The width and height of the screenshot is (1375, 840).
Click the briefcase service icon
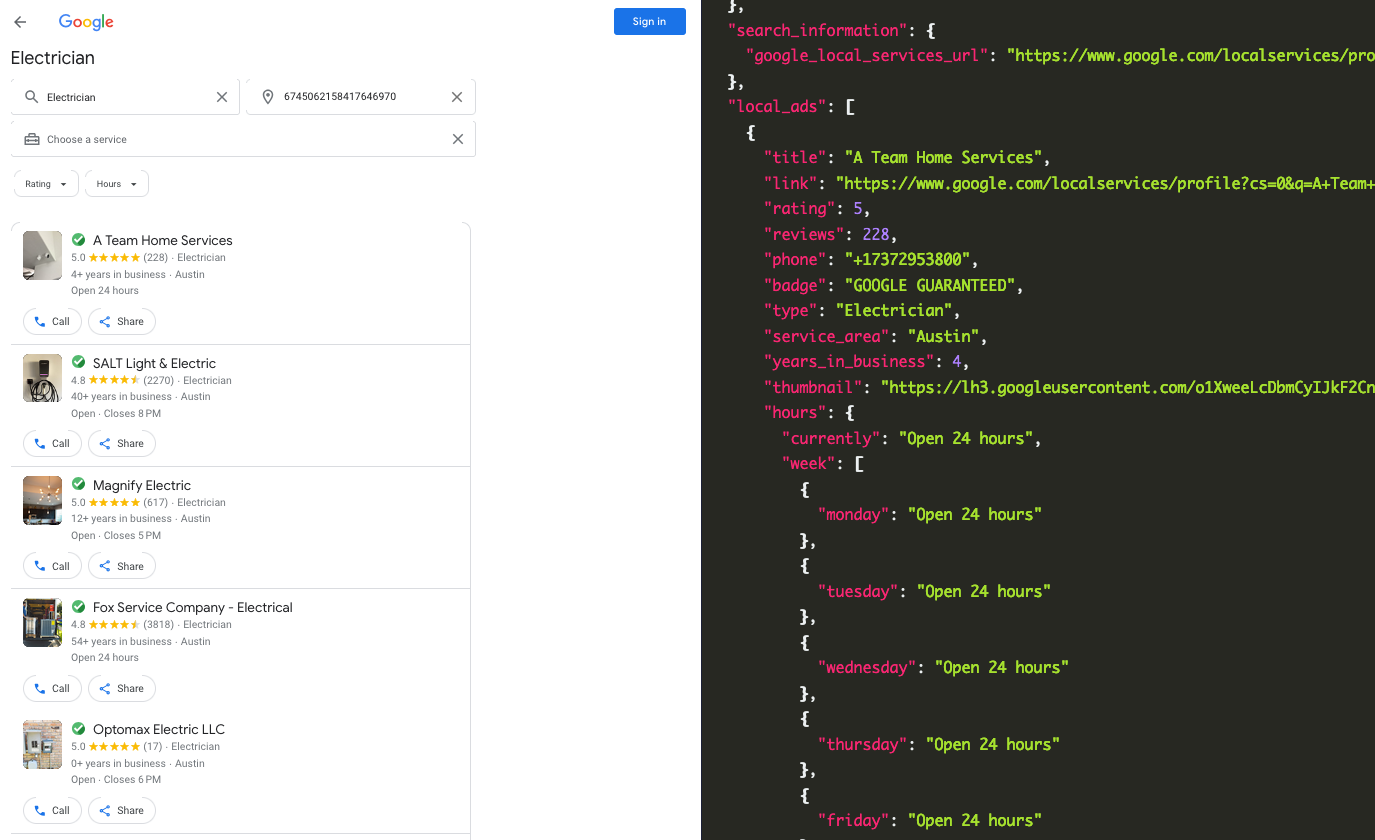click(32, 139)
